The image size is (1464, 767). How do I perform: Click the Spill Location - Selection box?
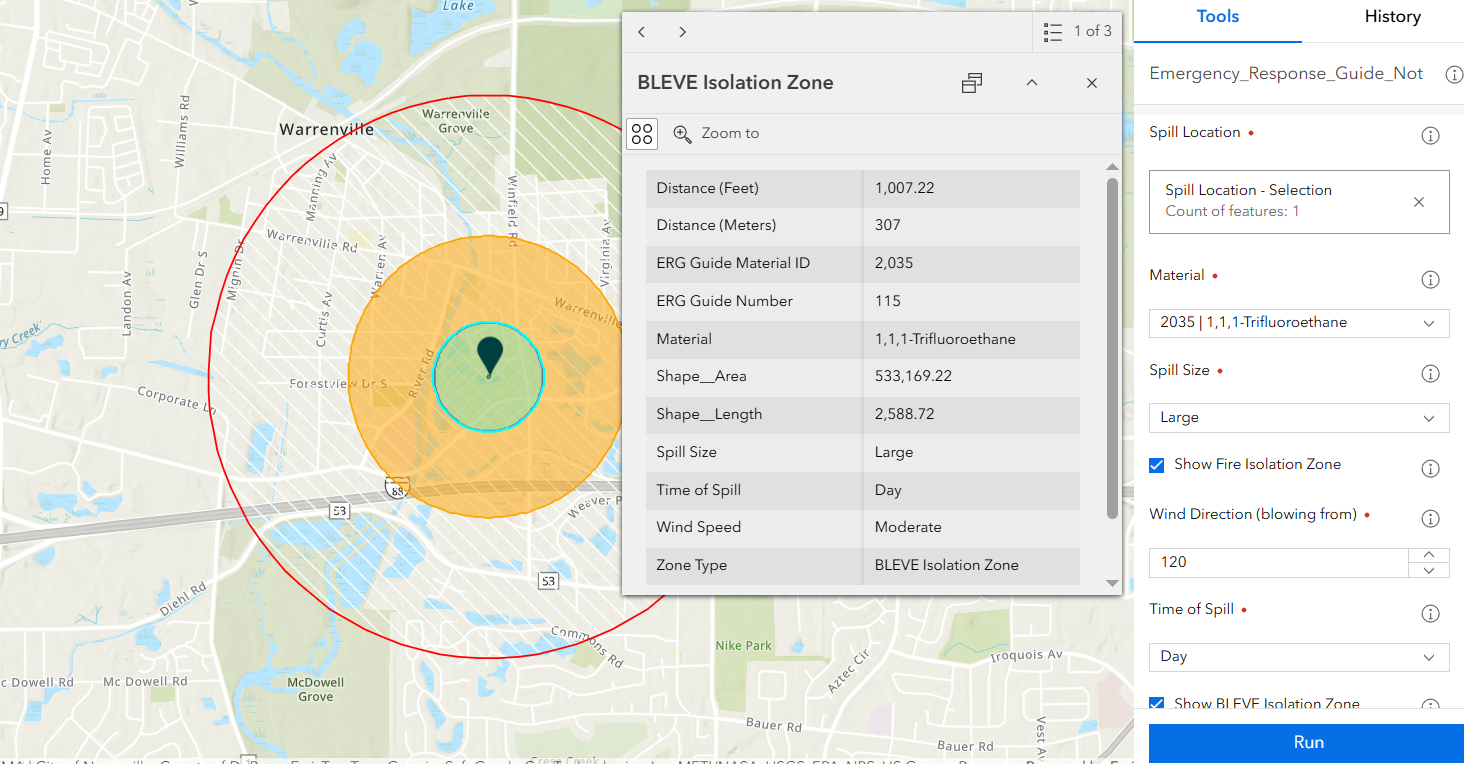coord(1299,202)
